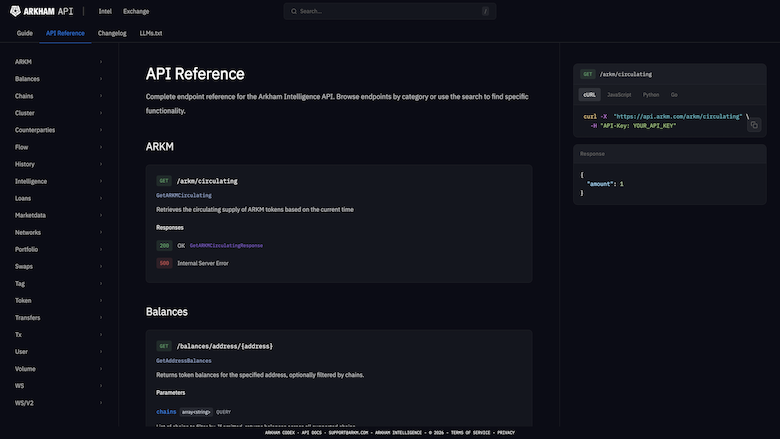Open the Changelog tab
780x439 pixels.
[112, 33]
